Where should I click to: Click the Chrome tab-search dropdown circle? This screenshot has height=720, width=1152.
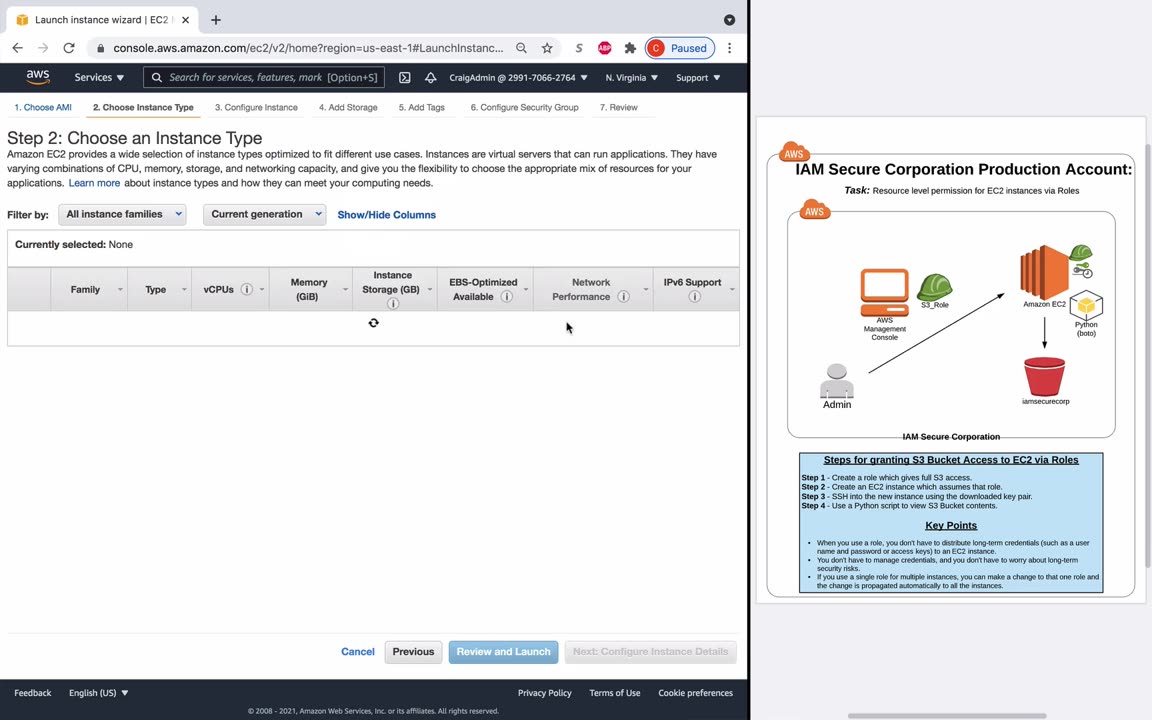729,20
